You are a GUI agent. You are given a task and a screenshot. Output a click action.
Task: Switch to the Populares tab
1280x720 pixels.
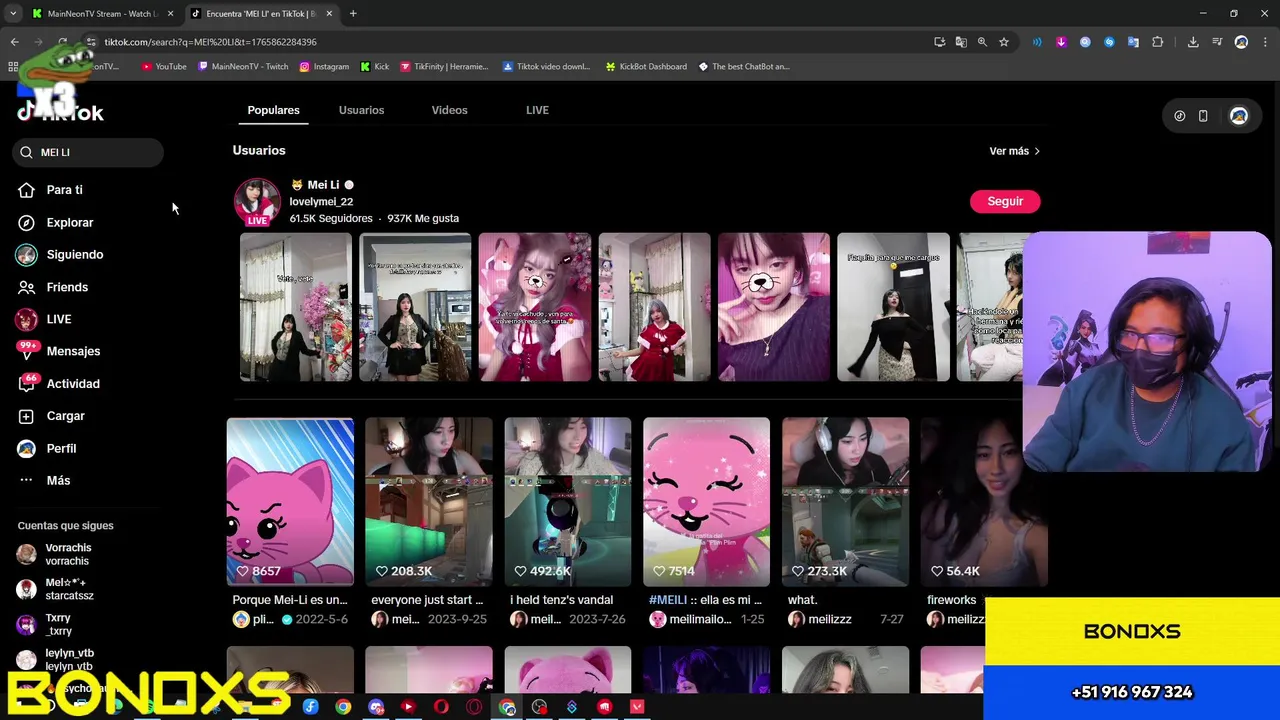[273, 110]
